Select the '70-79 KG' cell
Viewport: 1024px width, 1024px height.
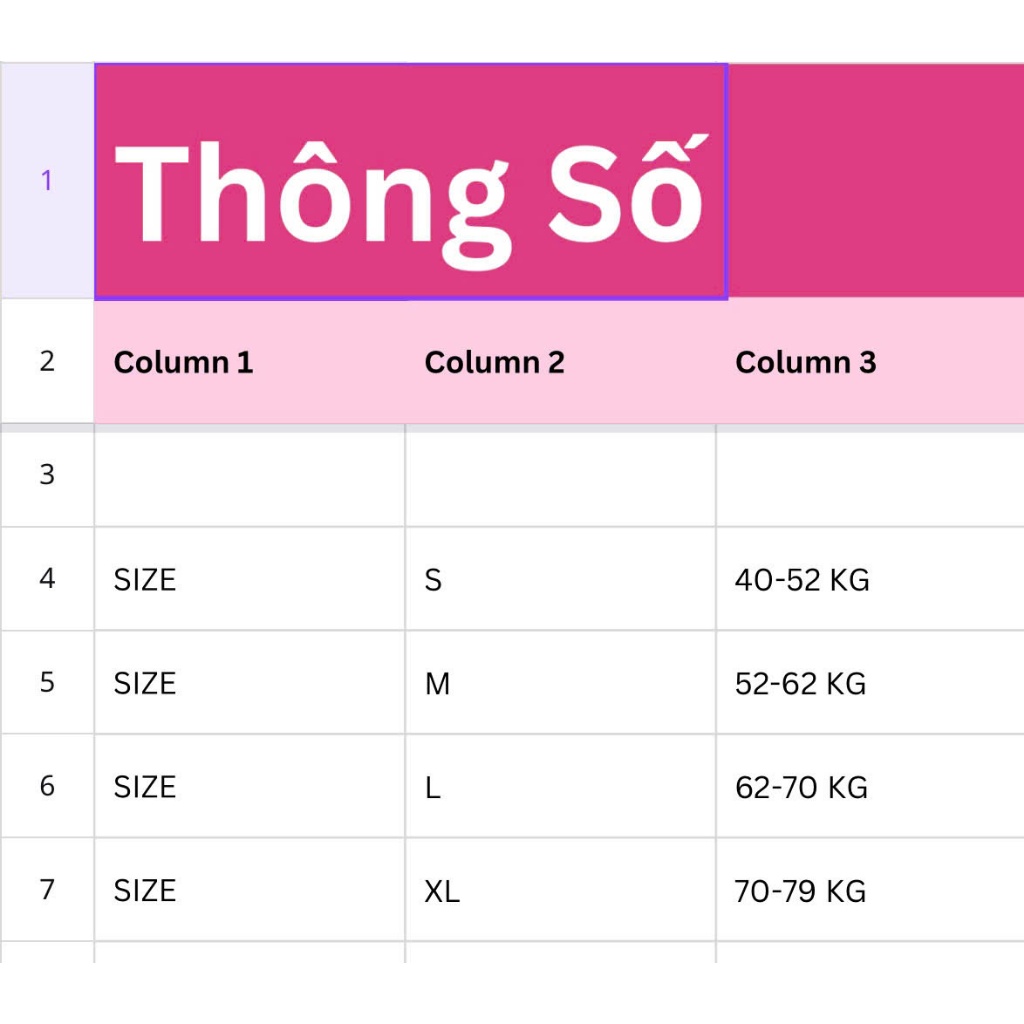(x=870, y=889)
